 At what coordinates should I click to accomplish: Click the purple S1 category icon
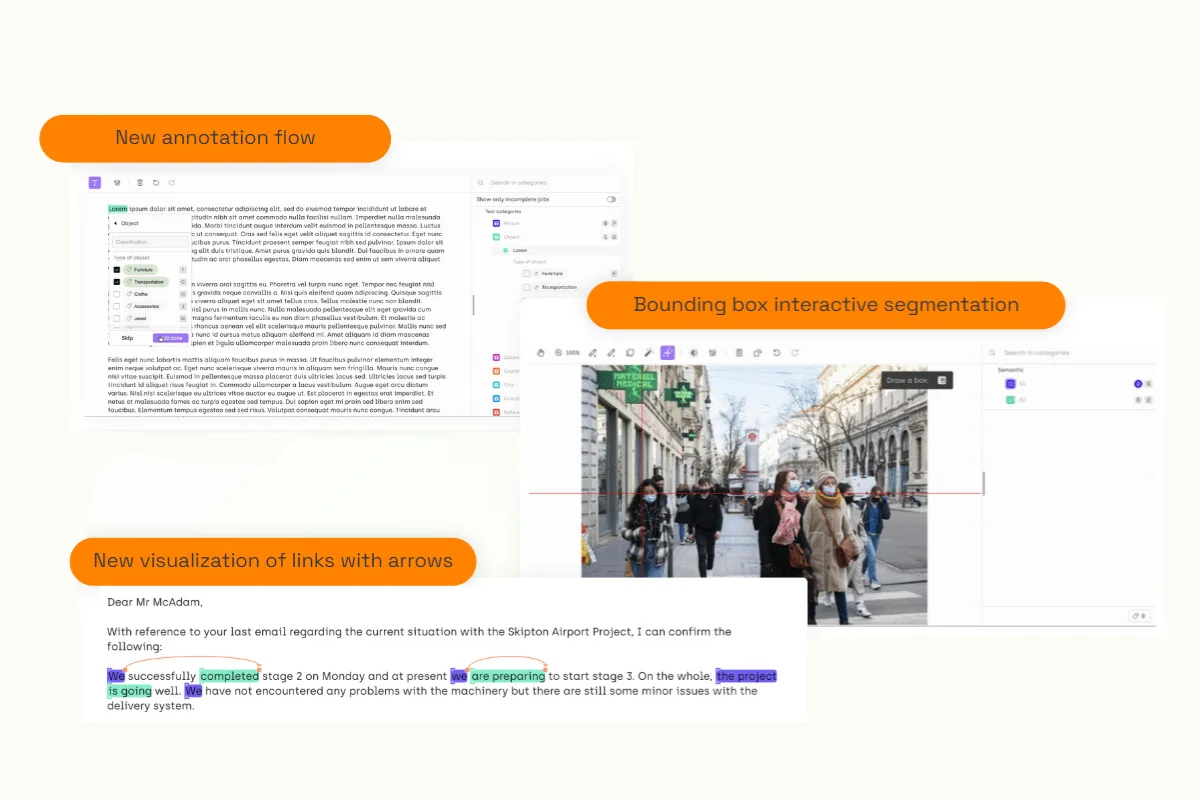pyautogui.click(x=1010, y=384)
